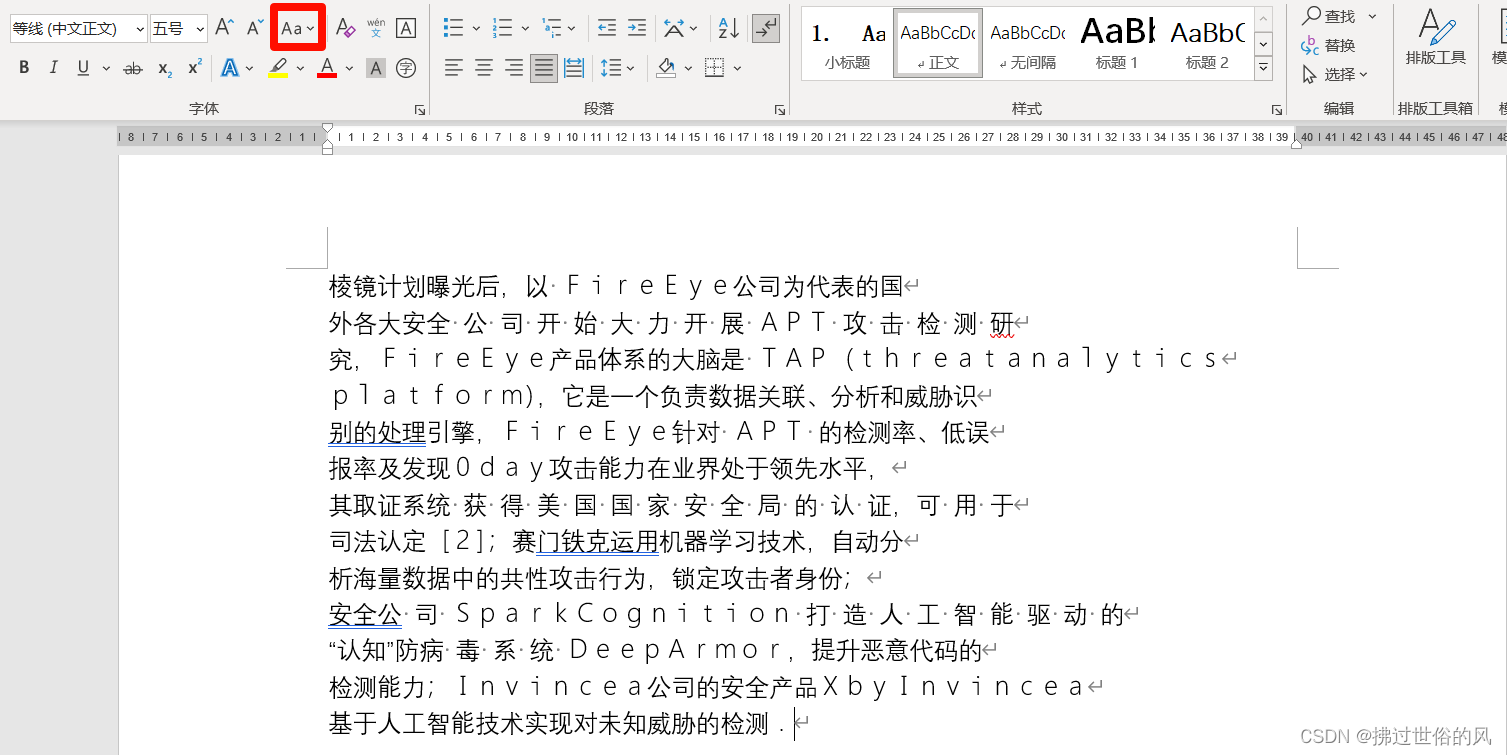Open the shading color picker arrow
The image size is (1507, 755).
[x=688, y=68]
